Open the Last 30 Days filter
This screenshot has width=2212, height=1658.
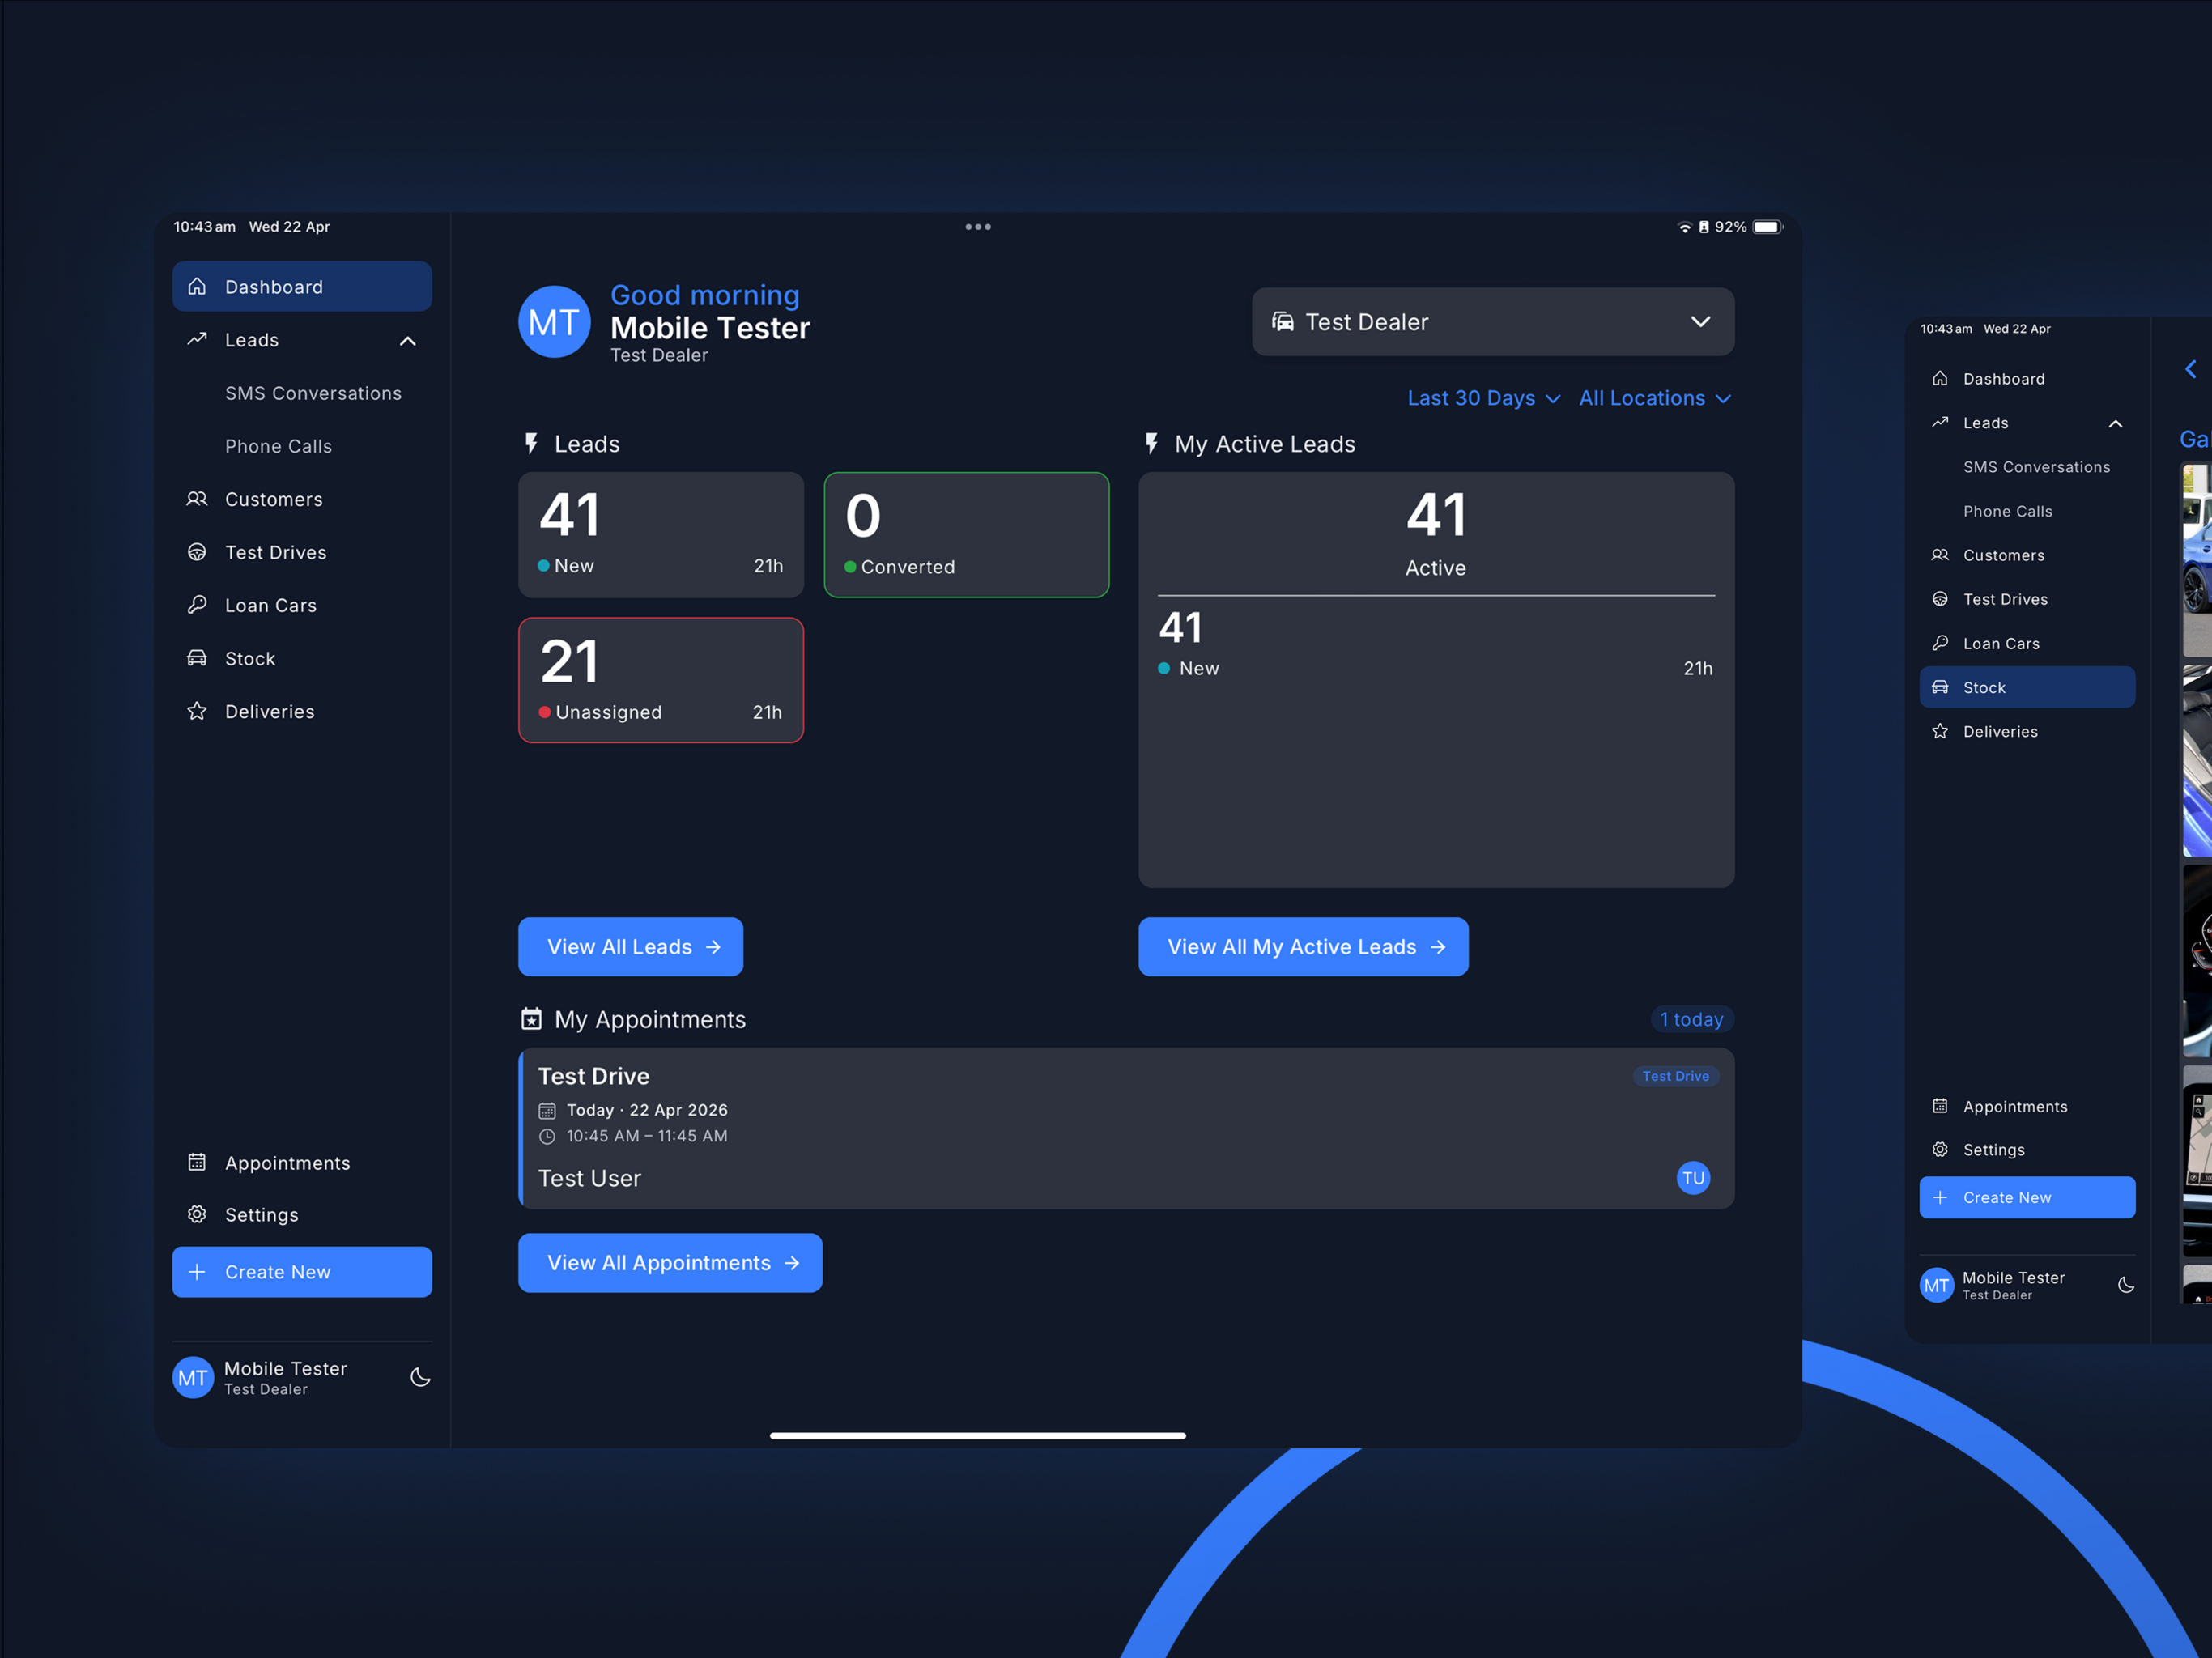[x=1484, y=398]
